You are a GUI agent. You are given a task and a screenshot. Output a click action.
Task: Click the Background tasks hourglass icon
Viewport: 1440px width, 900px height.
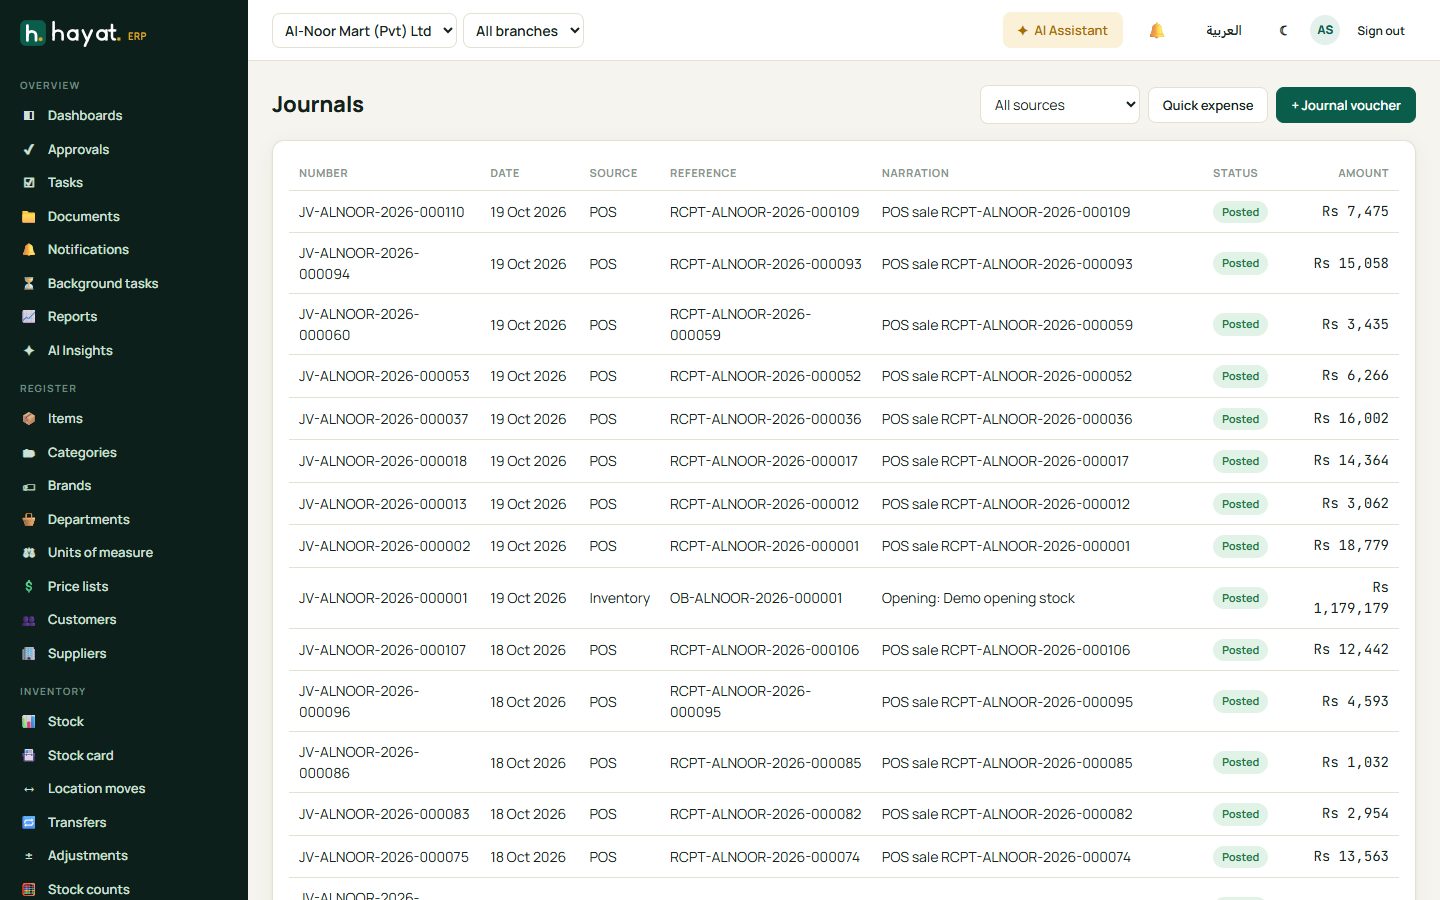click(x=29, y=283)
